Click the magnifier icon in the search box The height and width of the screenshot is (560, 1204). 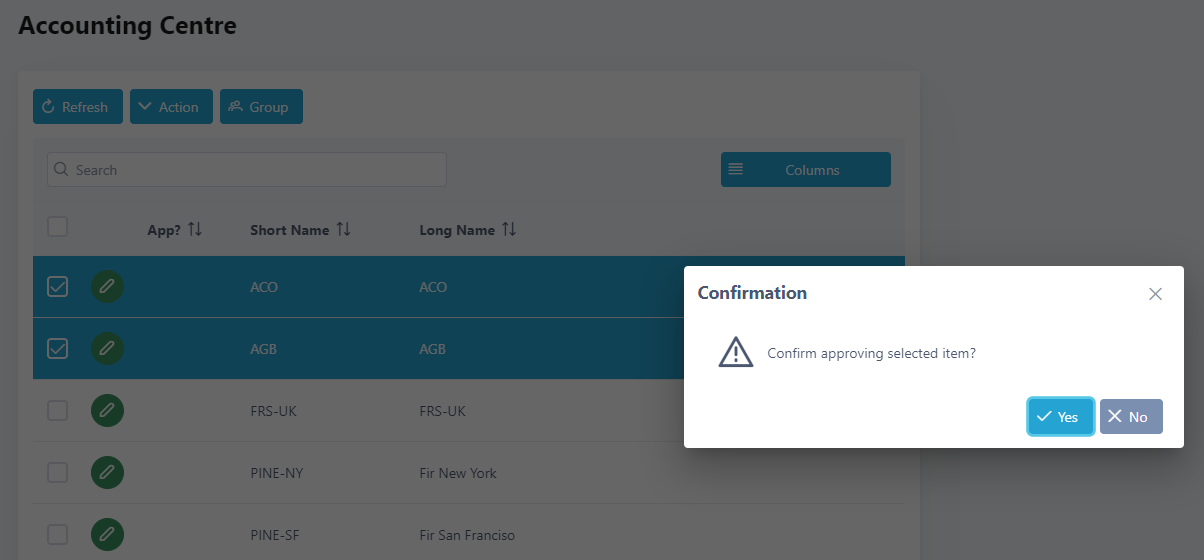pos(62,170)
